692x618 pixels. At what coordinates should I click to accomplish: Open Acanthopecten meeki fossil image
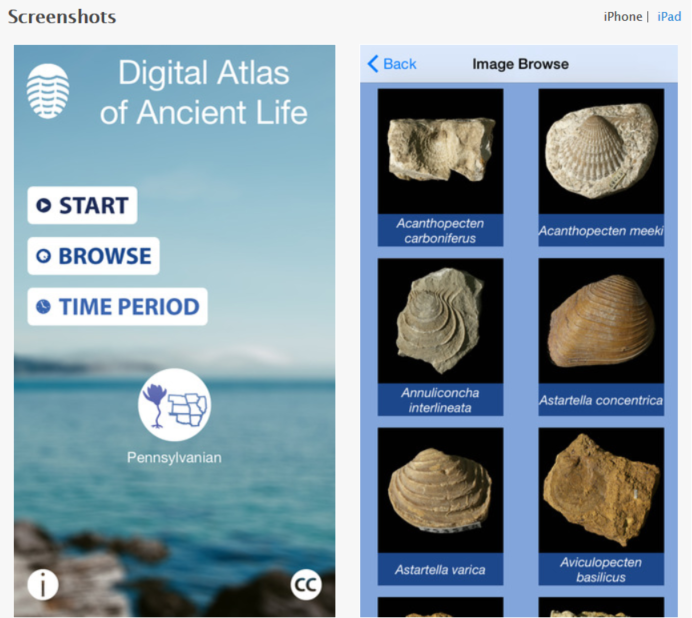[x=601, y=151]
